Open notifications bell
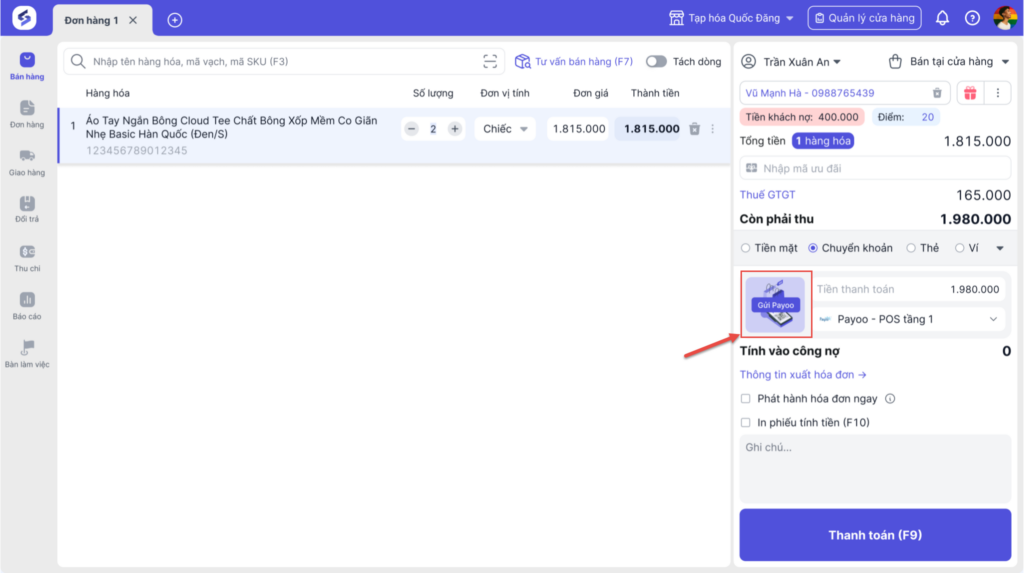Screen dimensions: 1024x573 click(x=942, y=18)
